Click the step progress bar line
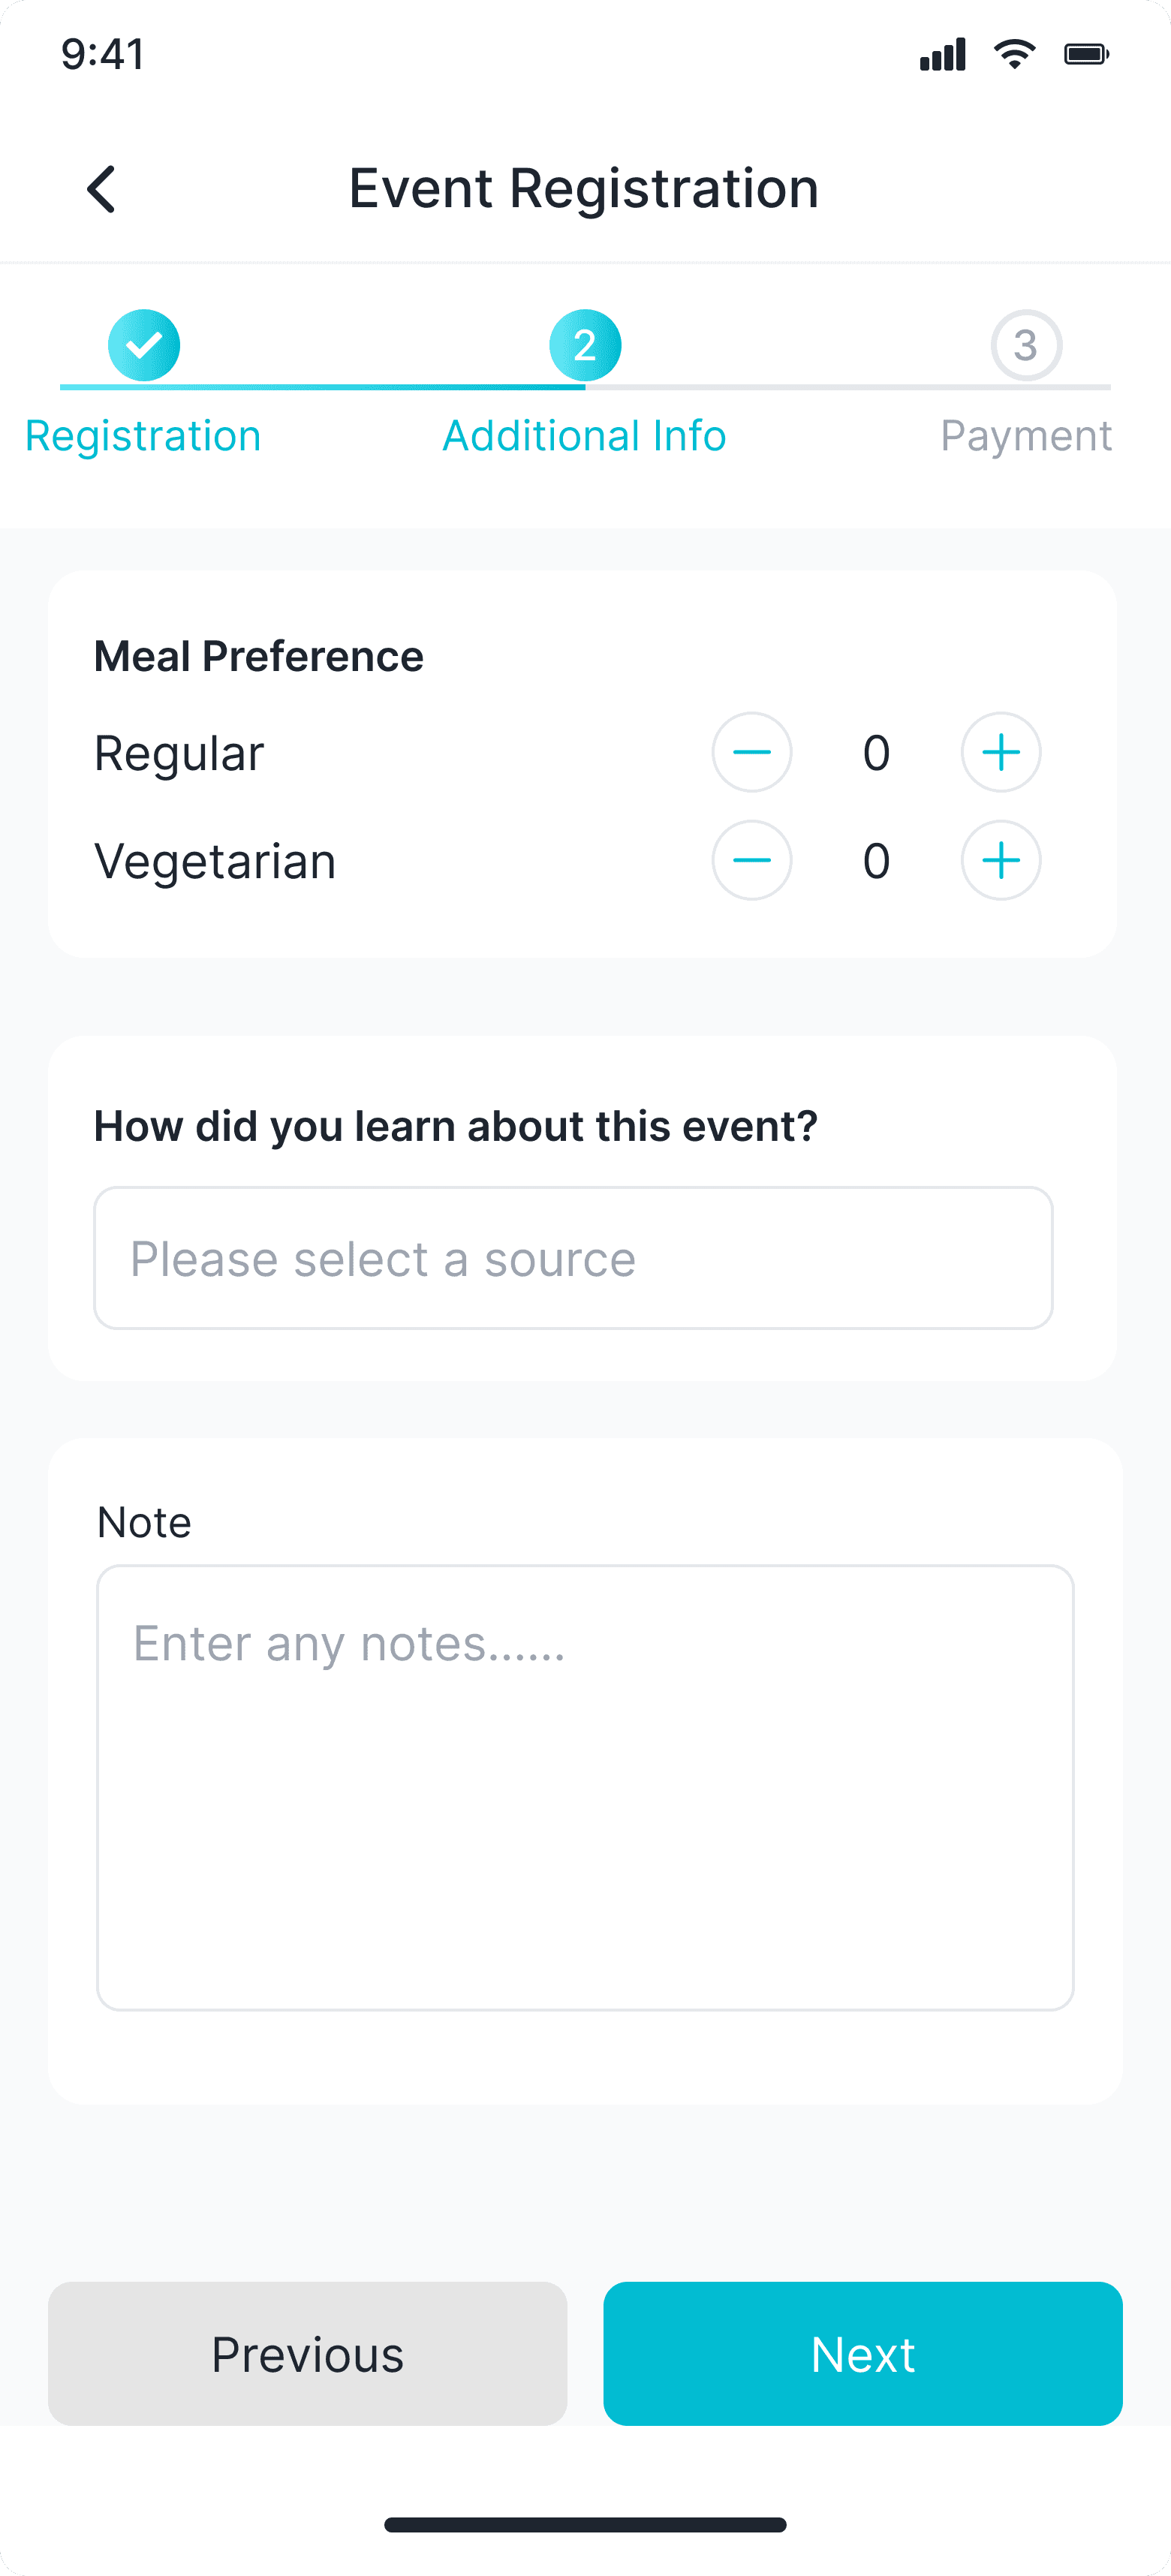This screenshot has width=1171, height=2576. pyautogui.click(x=800, y=387)
